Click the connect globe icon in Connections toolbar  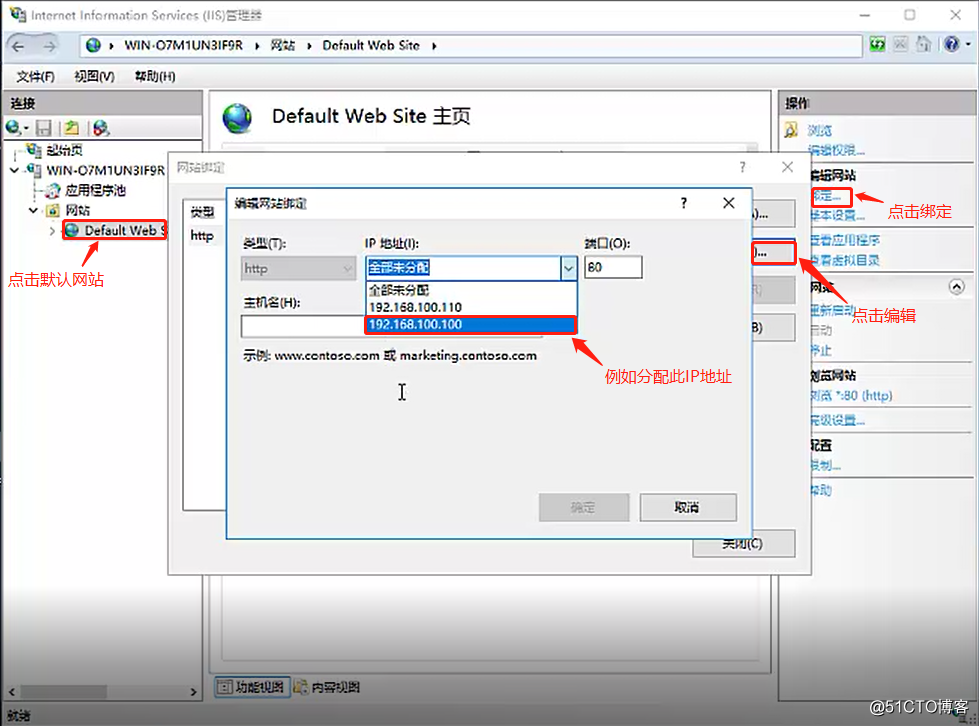coord(14,128)
